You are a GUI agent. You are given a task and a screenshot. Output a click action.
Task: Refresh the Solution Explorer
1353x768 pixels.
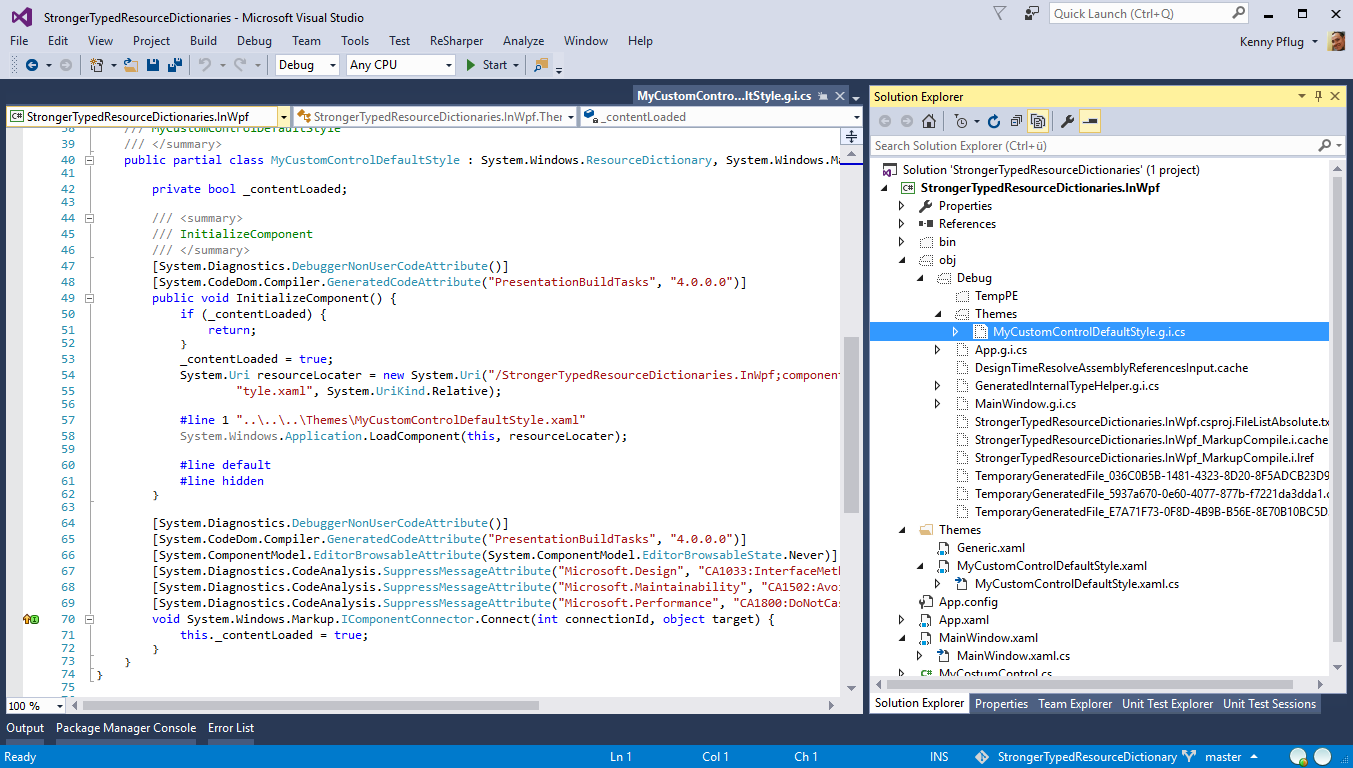[x=993, y=121]
